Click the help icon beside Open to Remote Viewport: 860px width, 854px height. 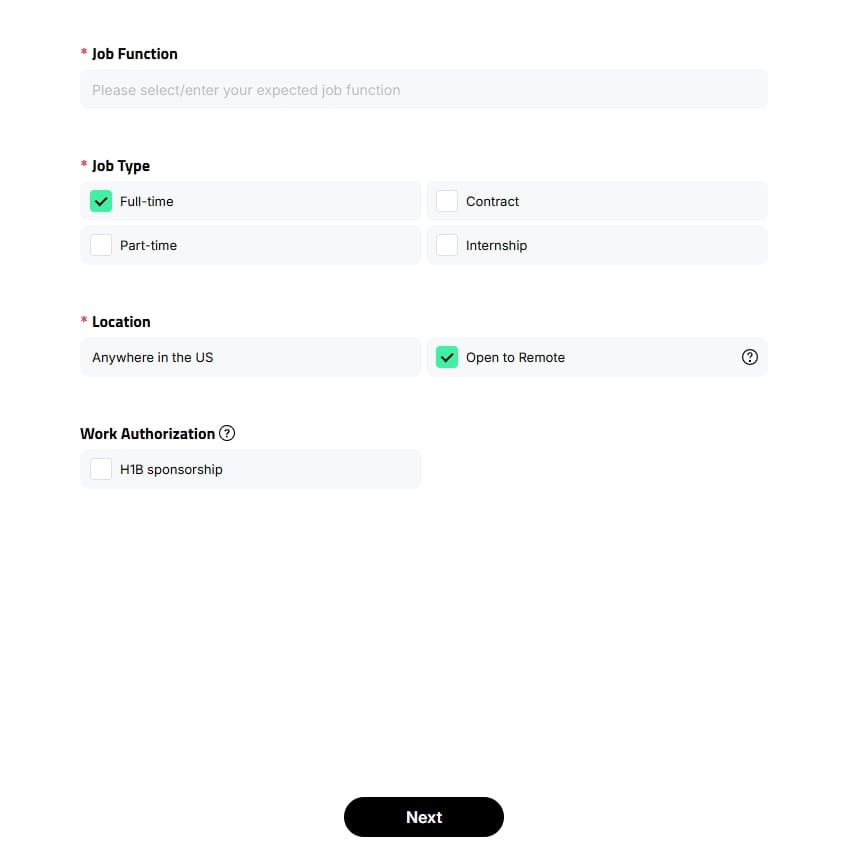click(750, 357)
